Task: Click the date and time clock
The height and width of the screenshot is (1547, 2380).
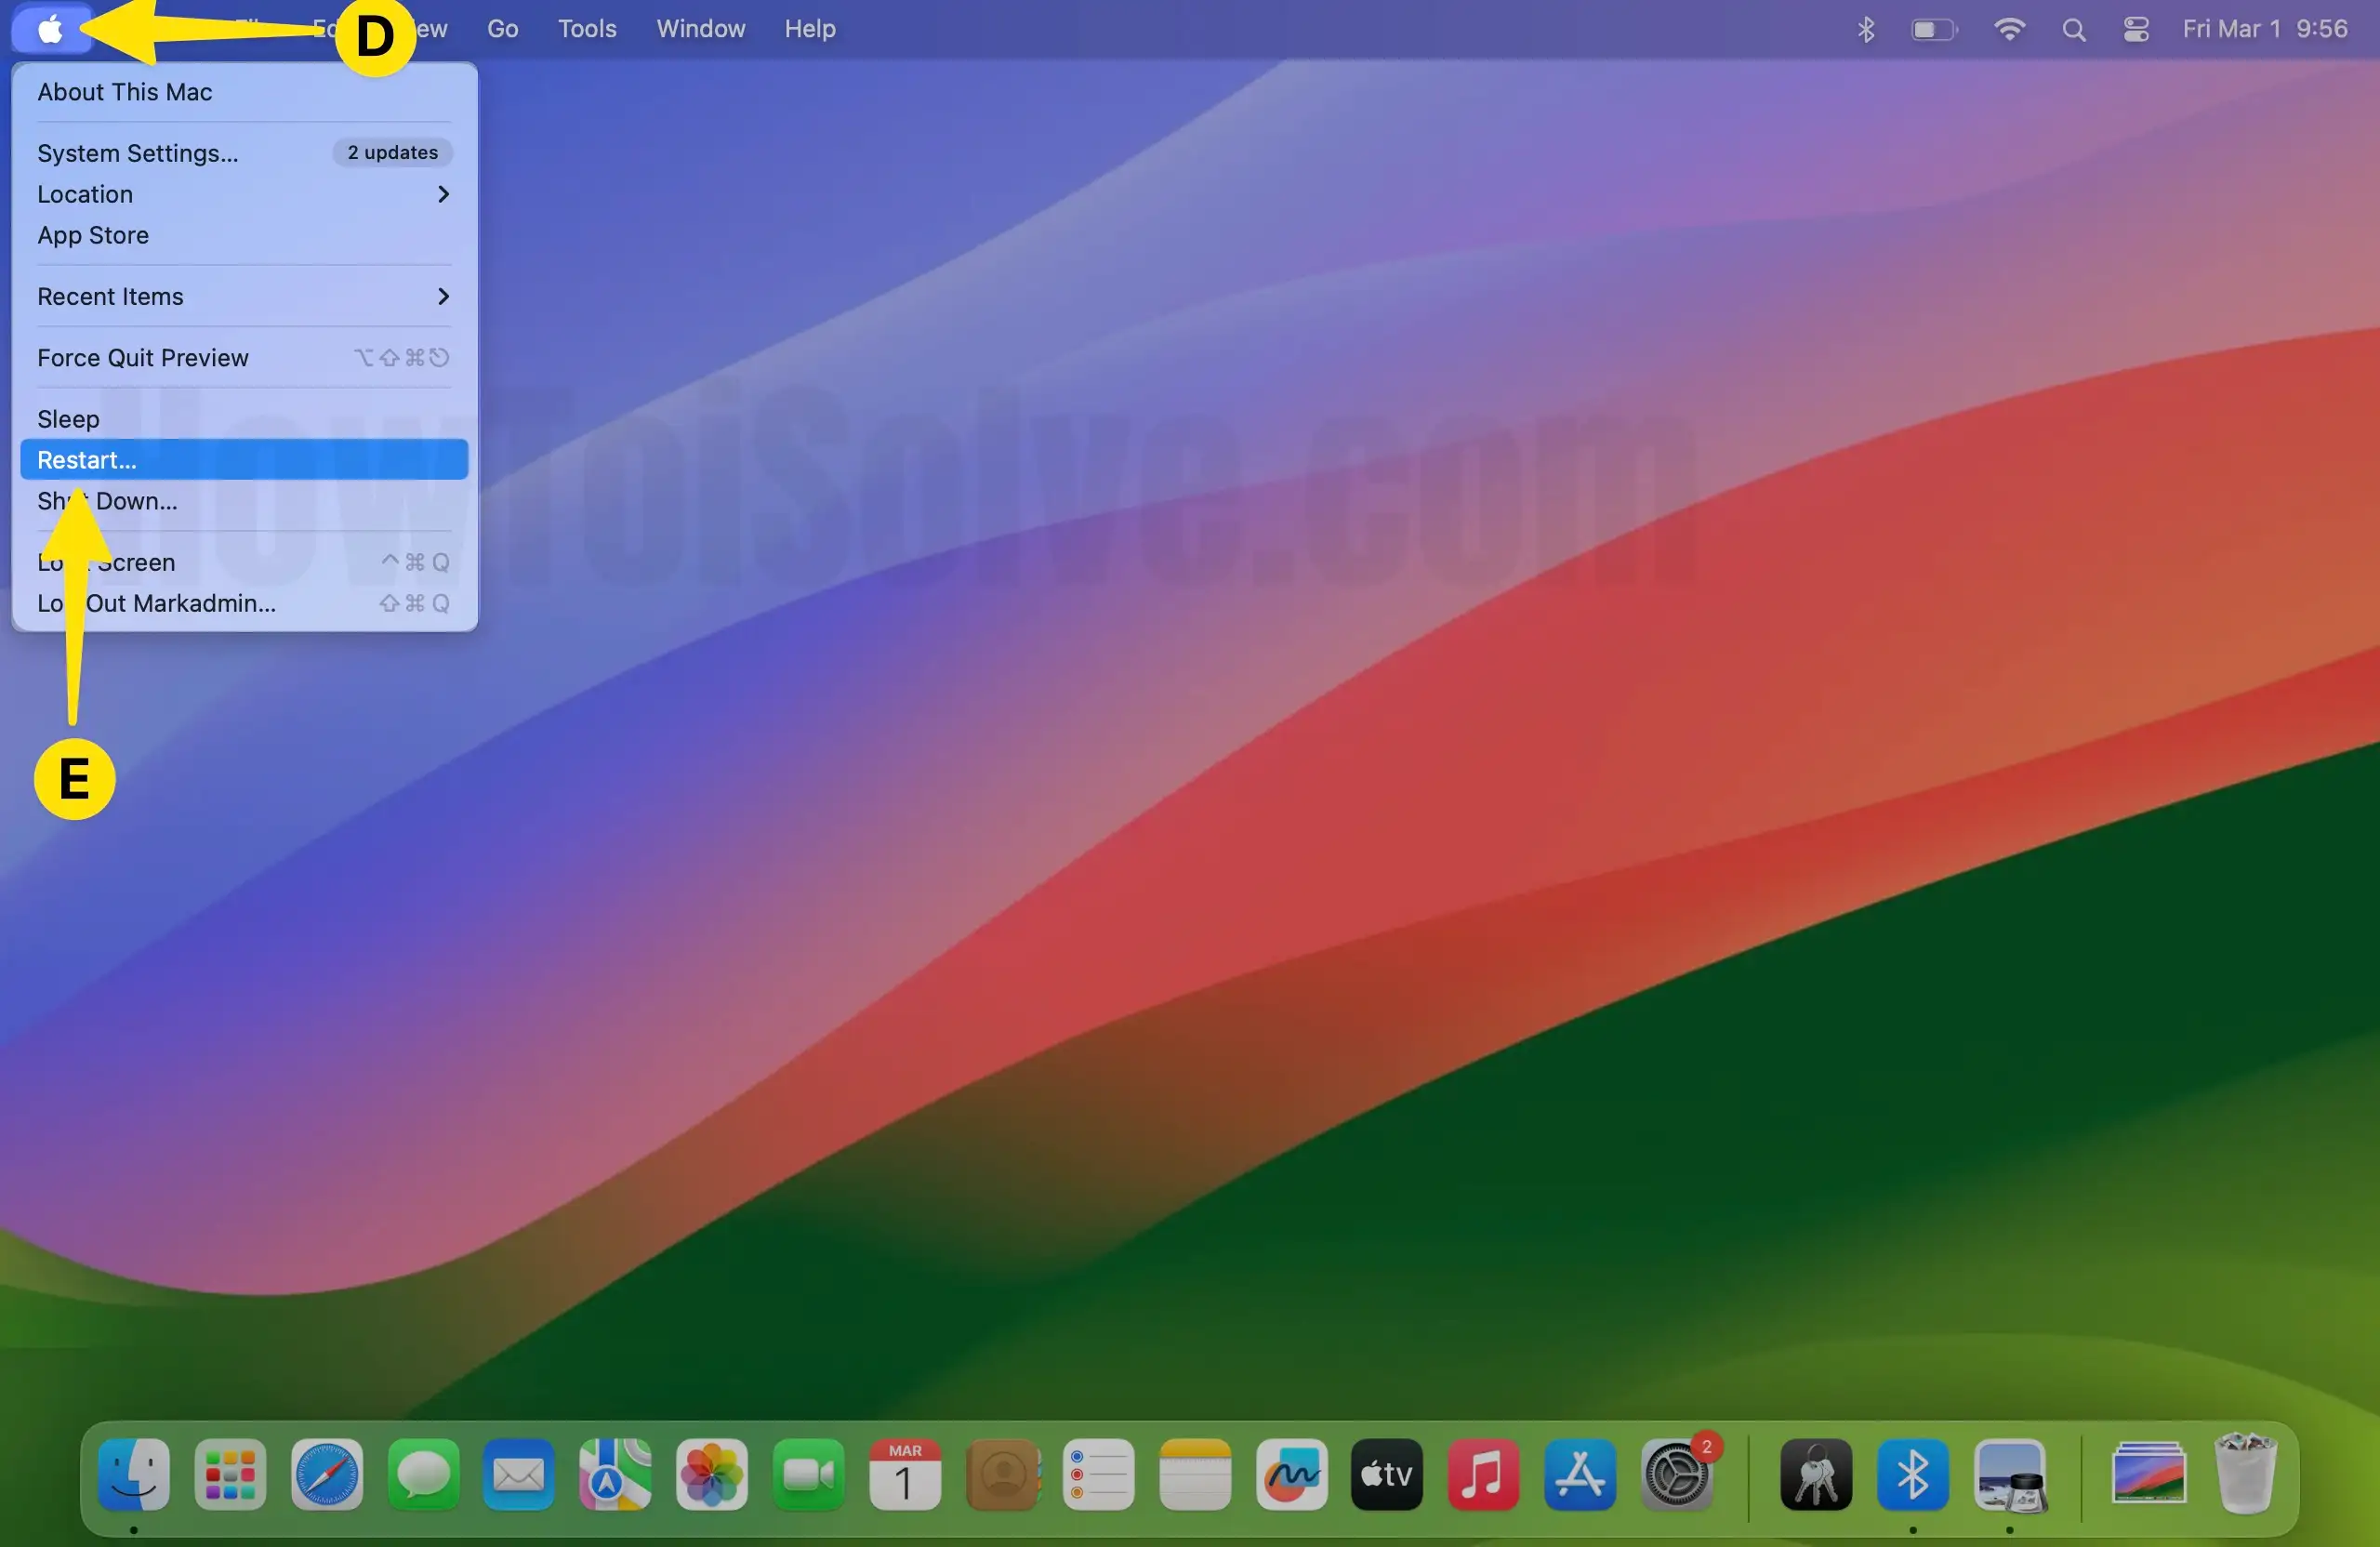Action: (2264, 29)
